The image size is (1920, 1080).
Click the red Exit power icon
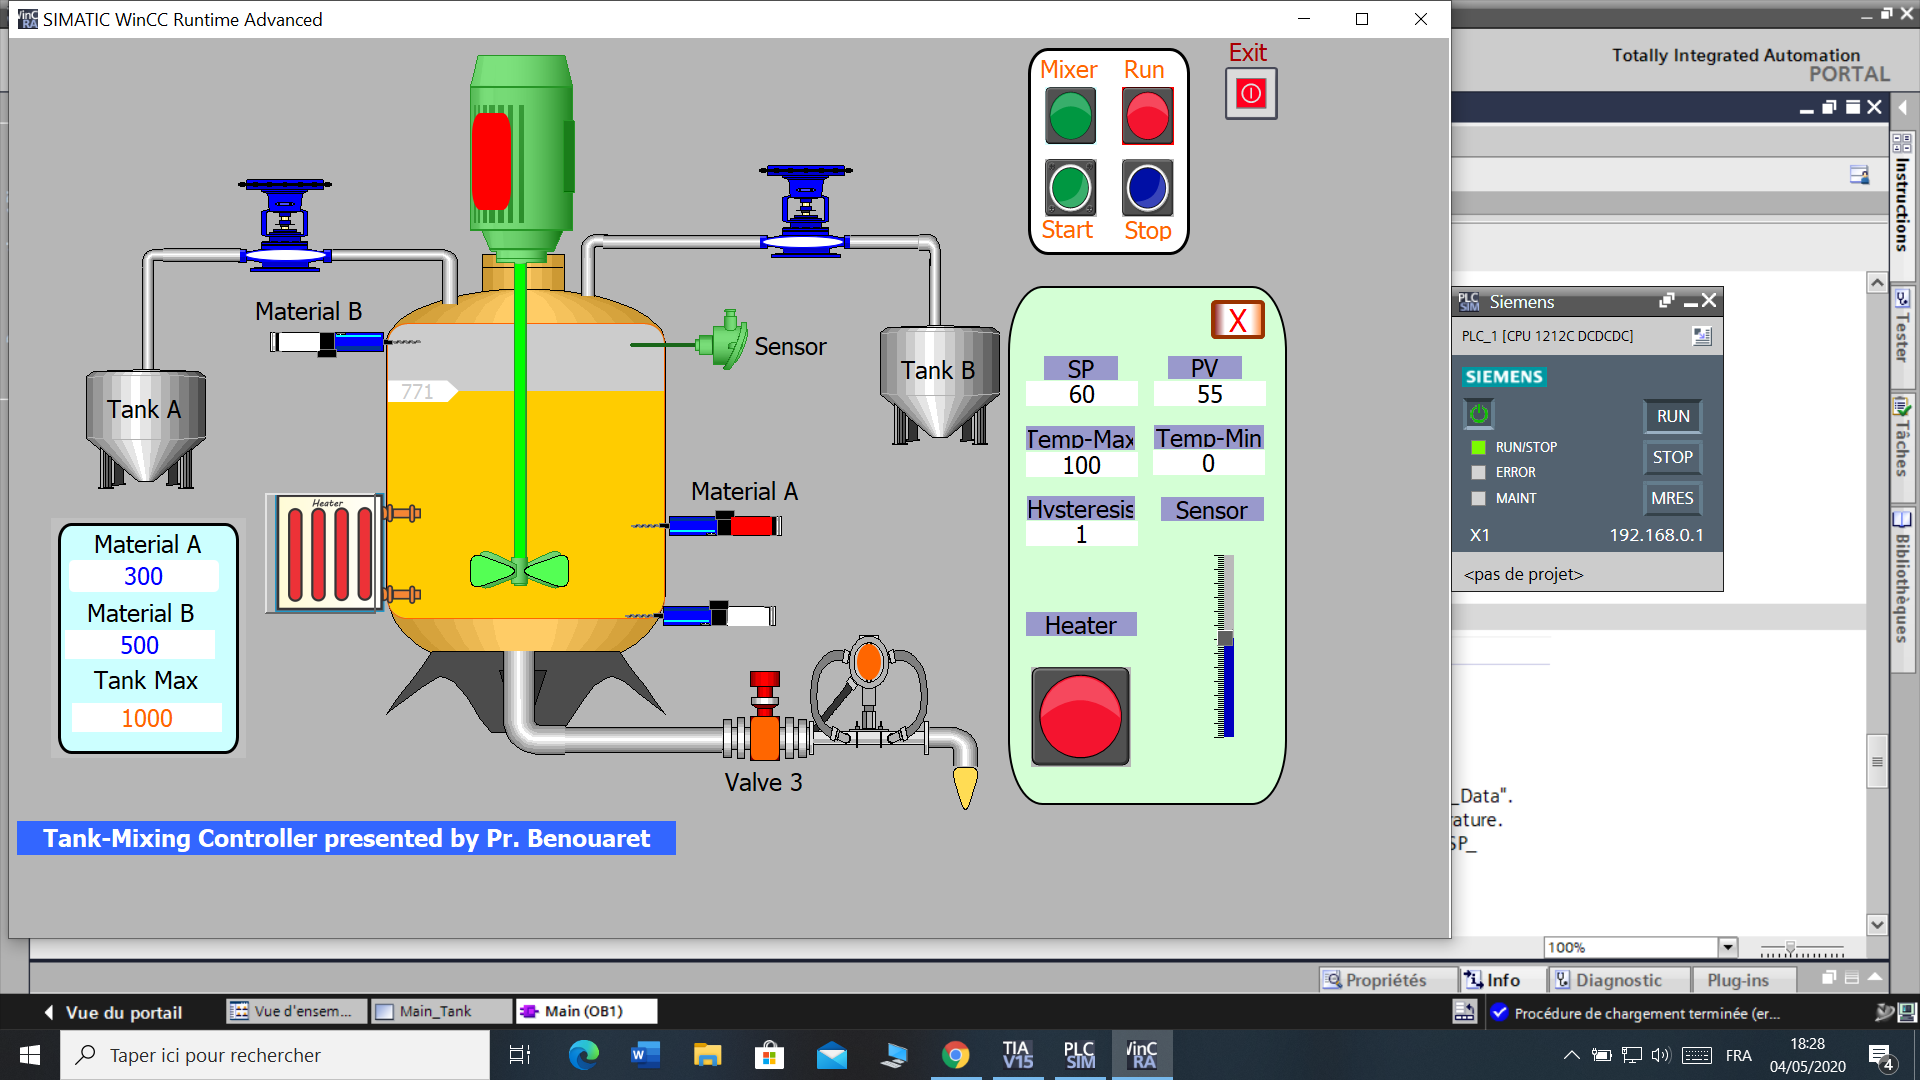click(1251, 94)
